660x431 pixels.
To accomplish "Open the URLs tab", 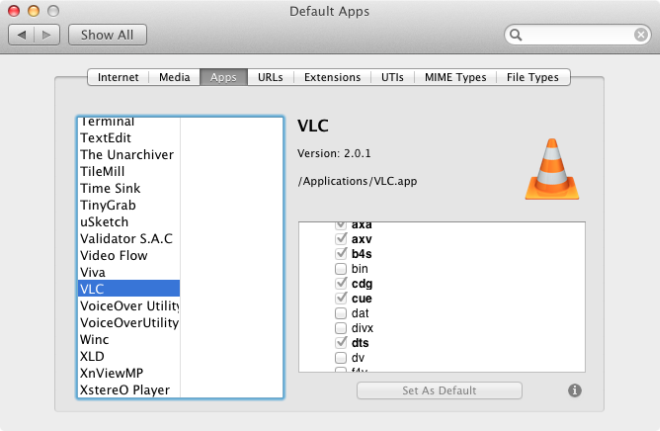I will [x=270, y=77].
